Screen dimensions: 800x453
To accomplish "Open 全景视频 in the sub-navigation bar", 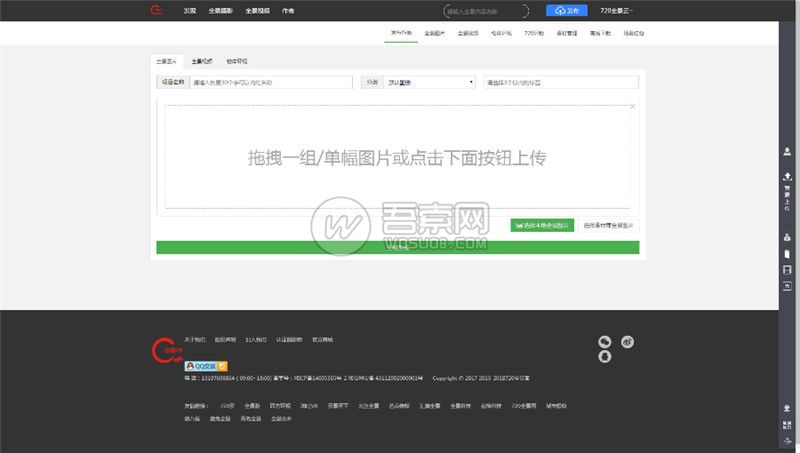I will pyautogui.click(x=468, y=33).
